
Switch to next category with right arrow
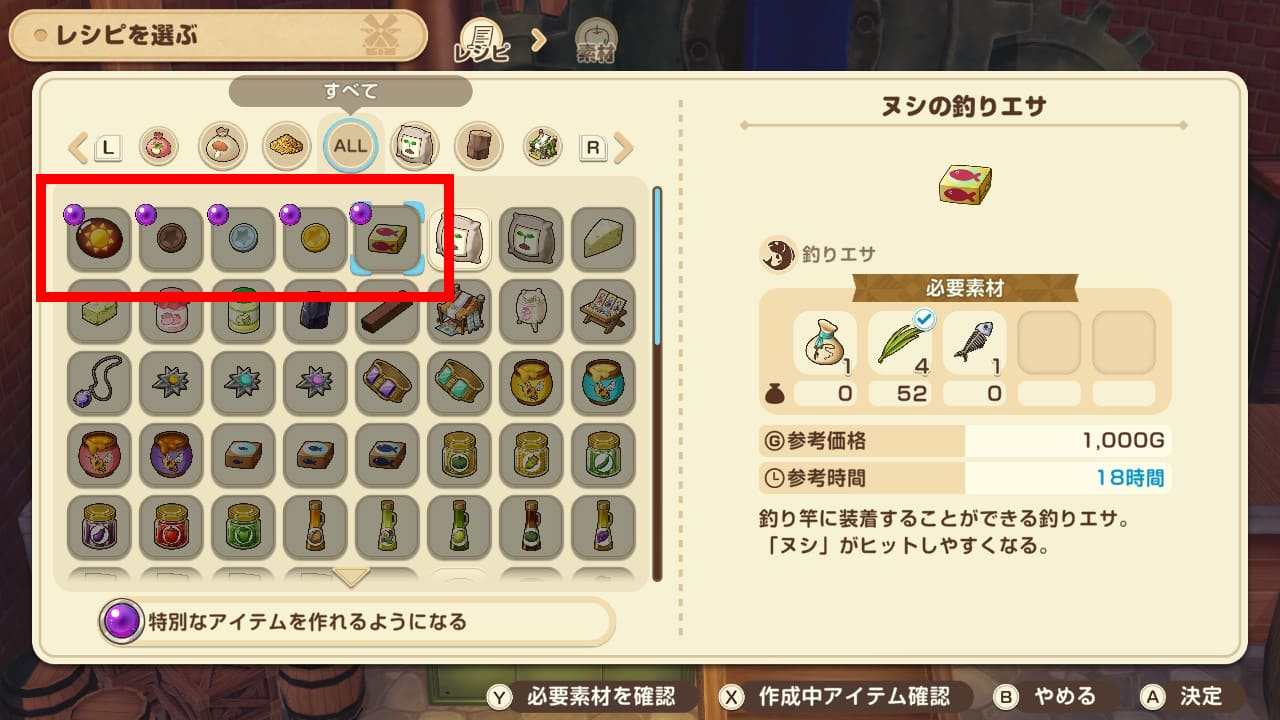click(x=624, y=149)
